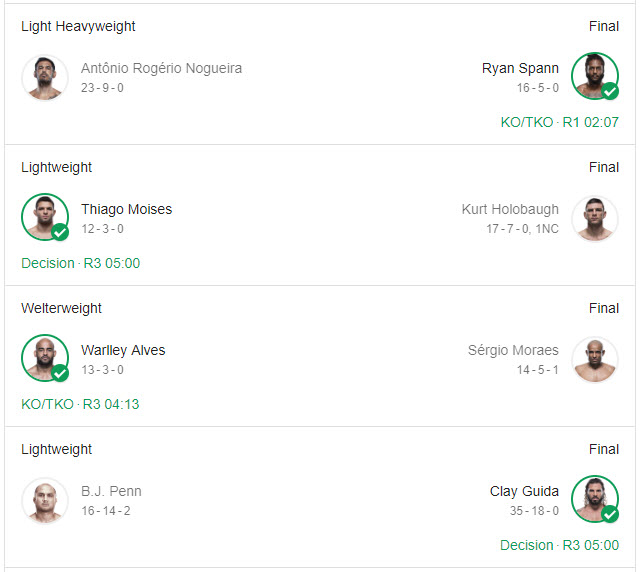
Task: Click Kurt Holobaugh's fighter photo
Action: pos(595,218)
